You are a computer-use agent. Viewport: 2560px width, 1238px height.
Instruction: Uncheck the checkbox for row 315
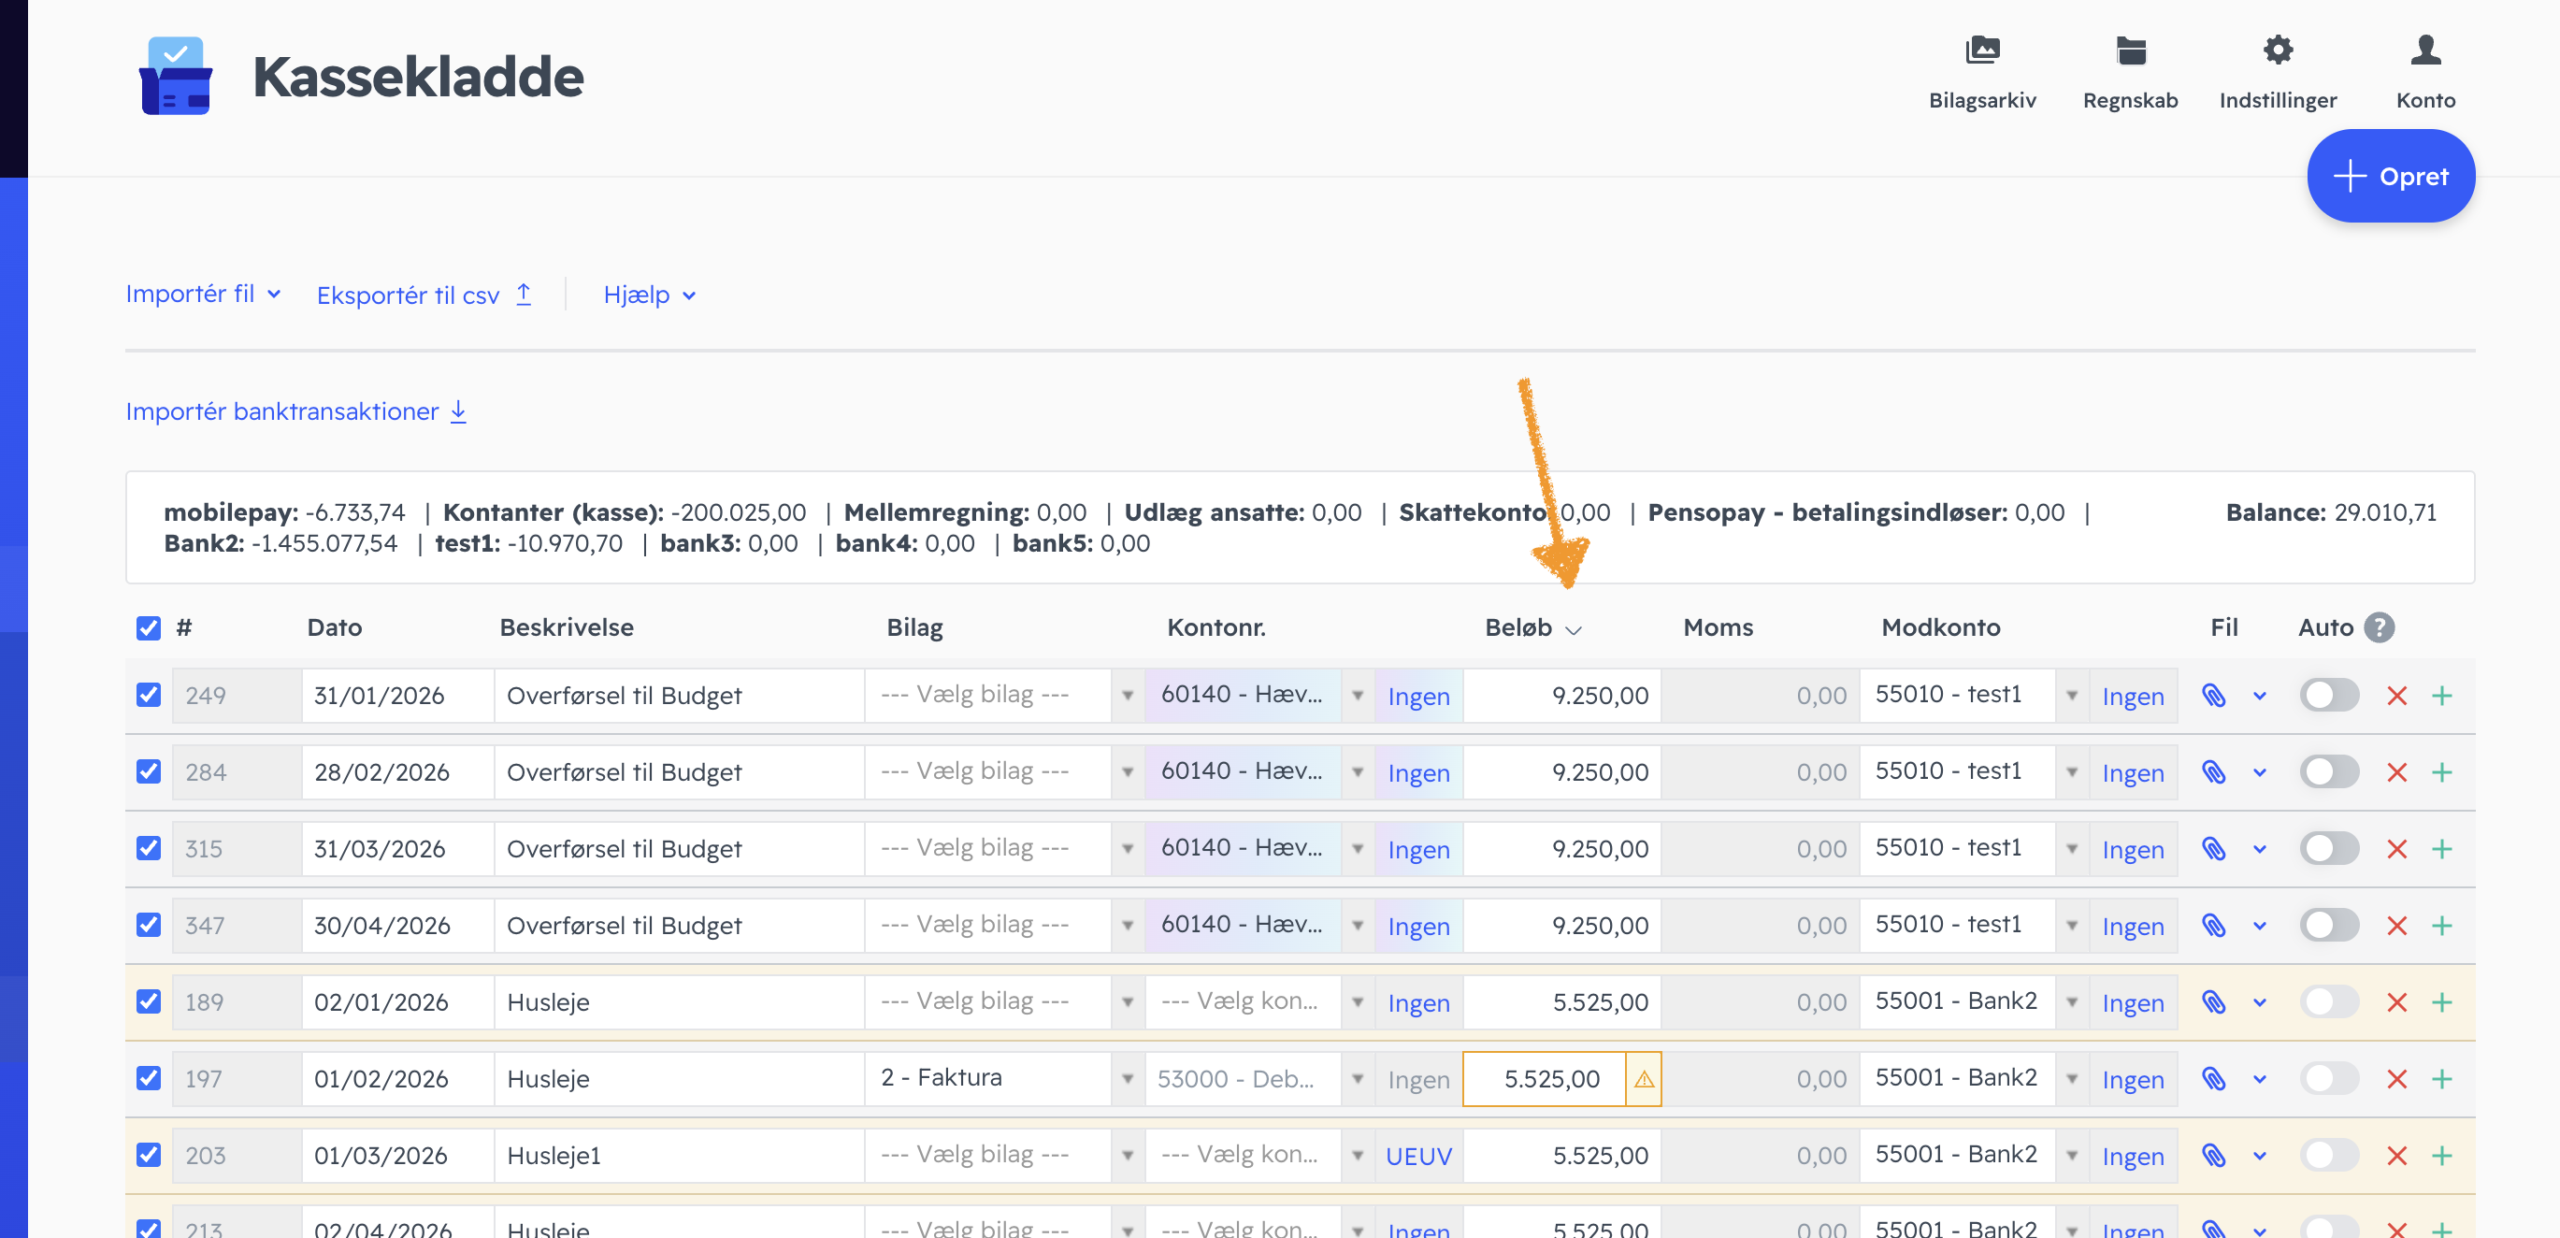coord(148,848)
